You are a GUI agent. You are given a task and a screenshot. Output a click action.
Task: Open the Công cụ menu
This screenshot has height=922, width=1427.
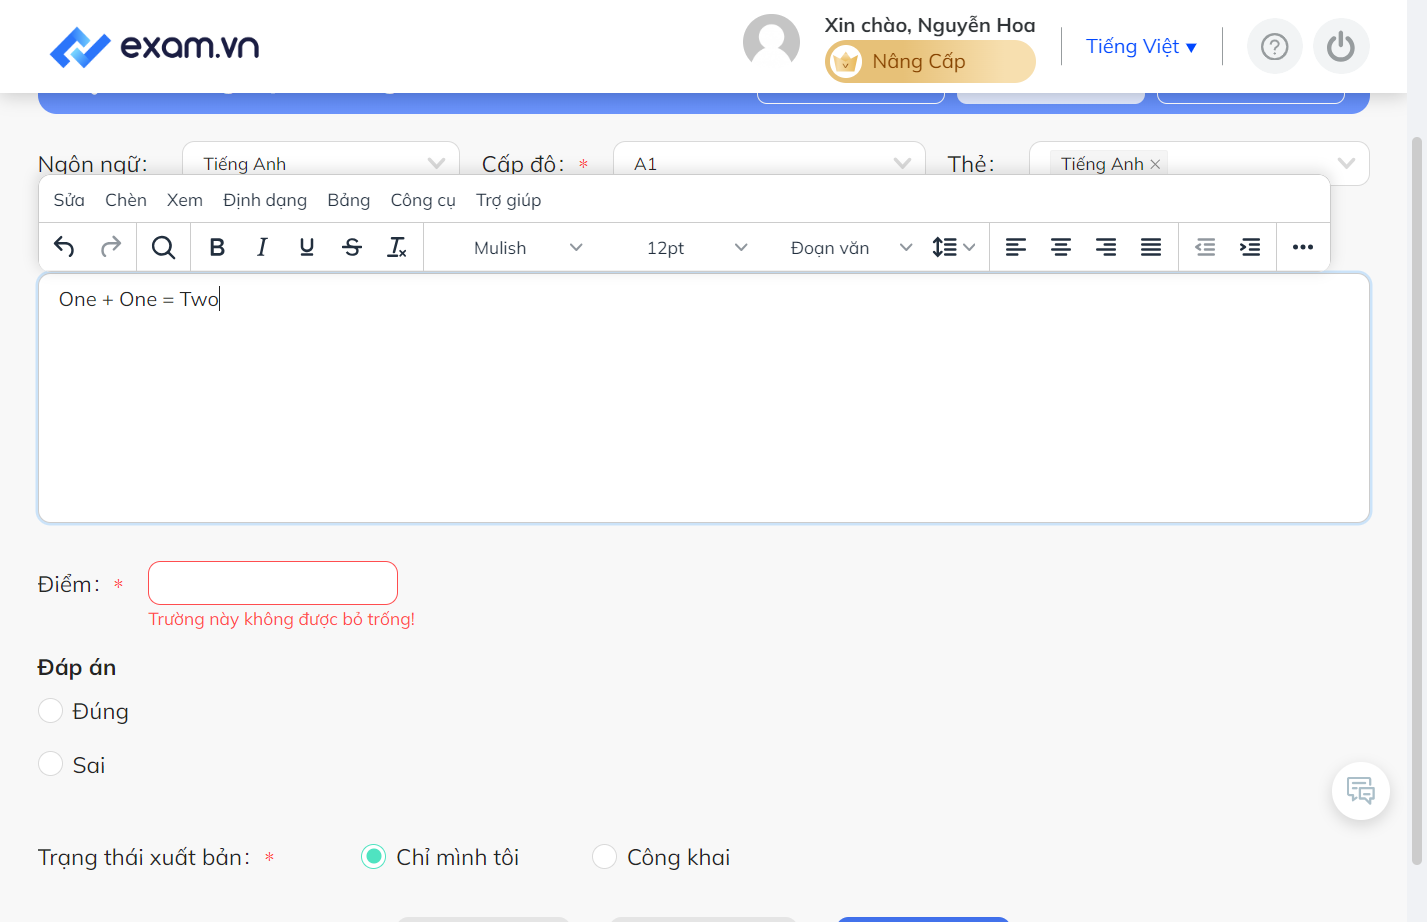[x=423, y=200]
